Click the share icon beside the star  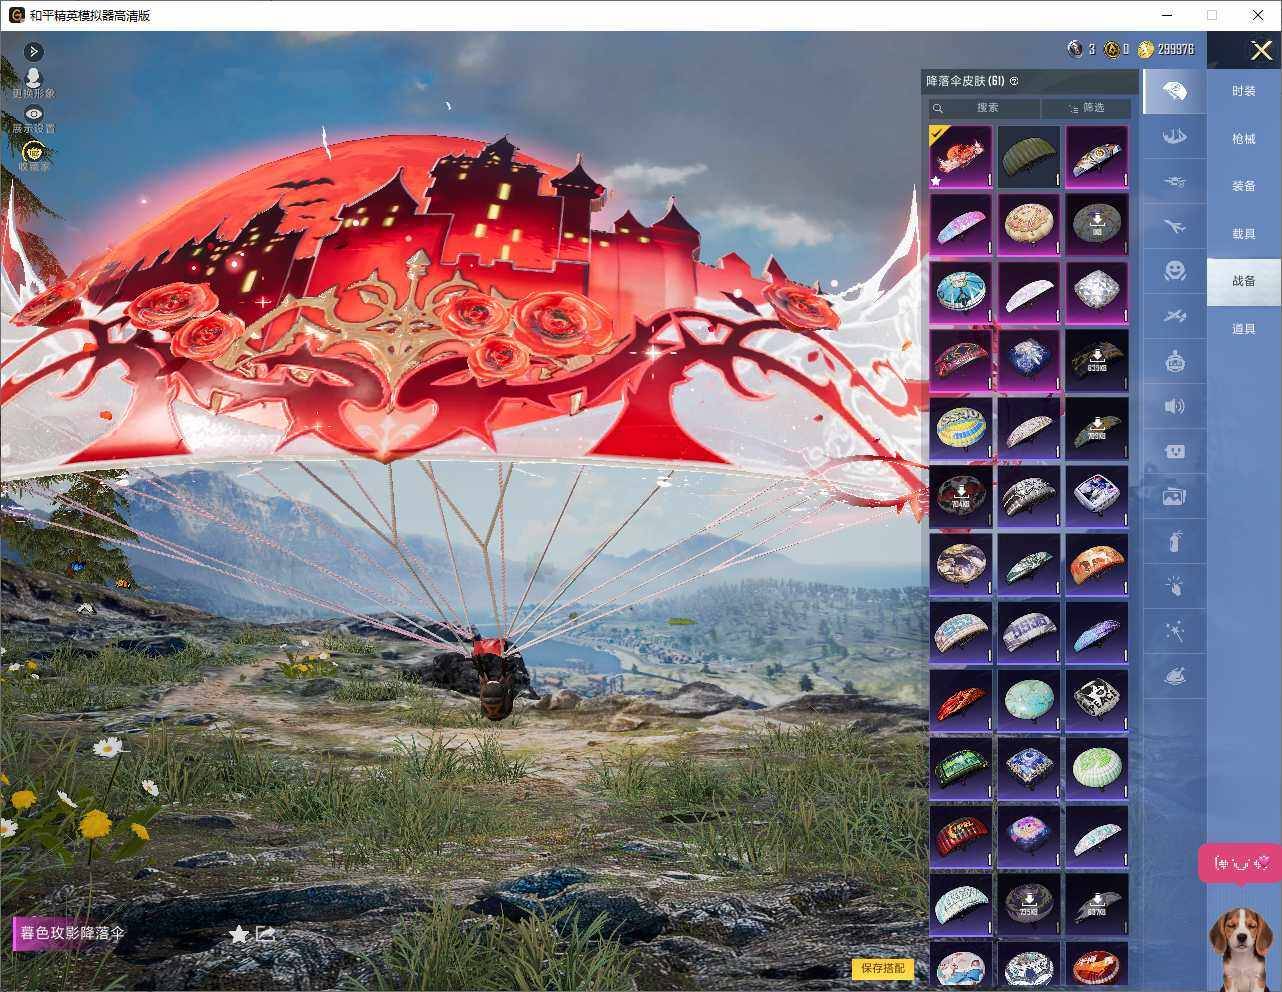[x=266, y=934]
